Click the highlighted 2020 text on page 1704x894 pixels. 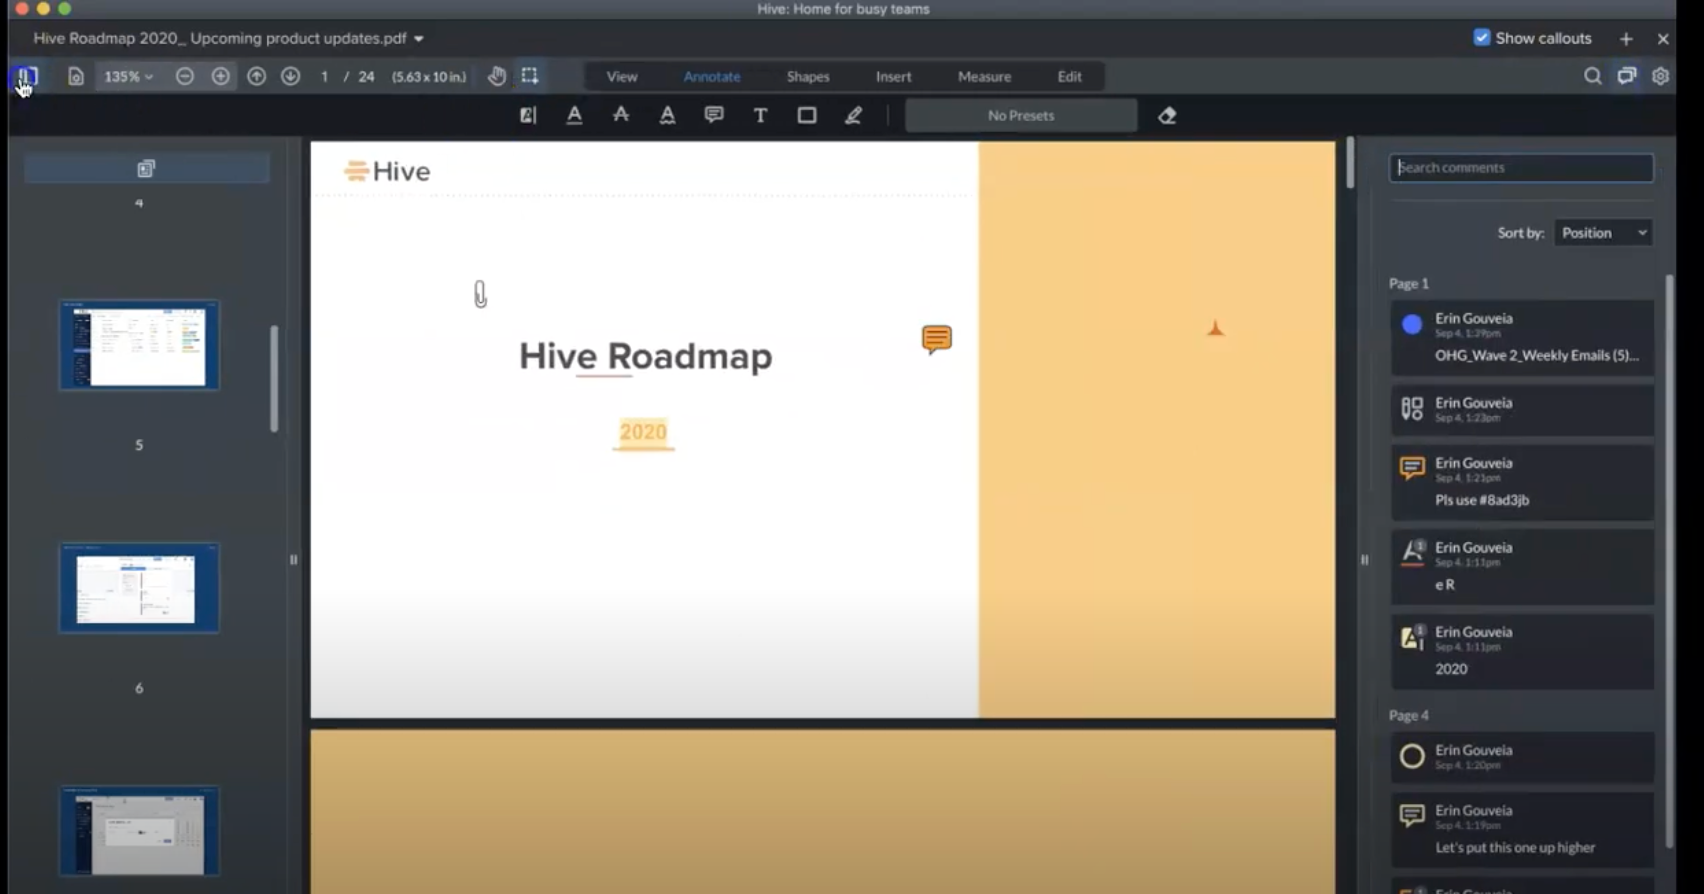click(643, 432)
